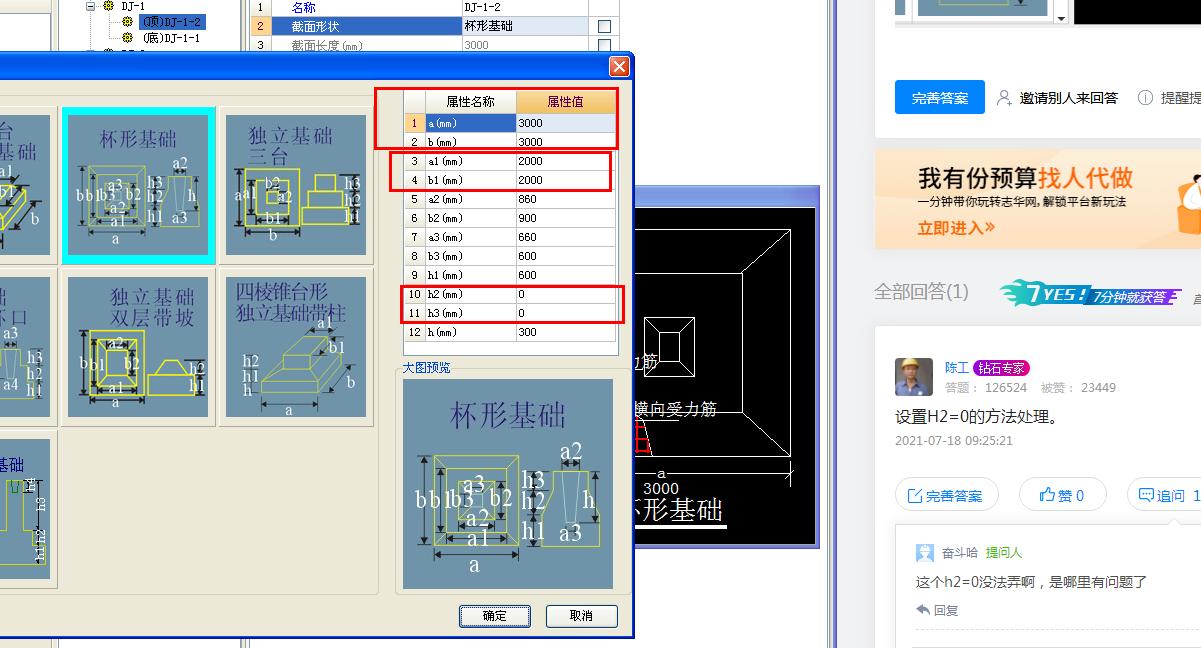Image resolution: width=1201 pixels, height=648 pixels.
Task: Click the 奋斗哈 commenter name
Action: click(960, 553)
